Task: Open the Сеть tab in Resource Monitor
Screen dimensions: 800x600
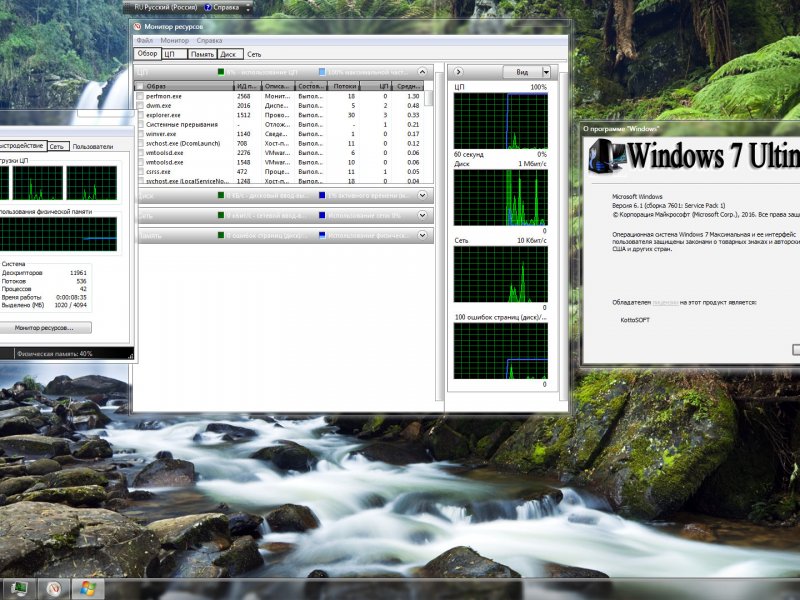Action: click(x=254, y=54)
